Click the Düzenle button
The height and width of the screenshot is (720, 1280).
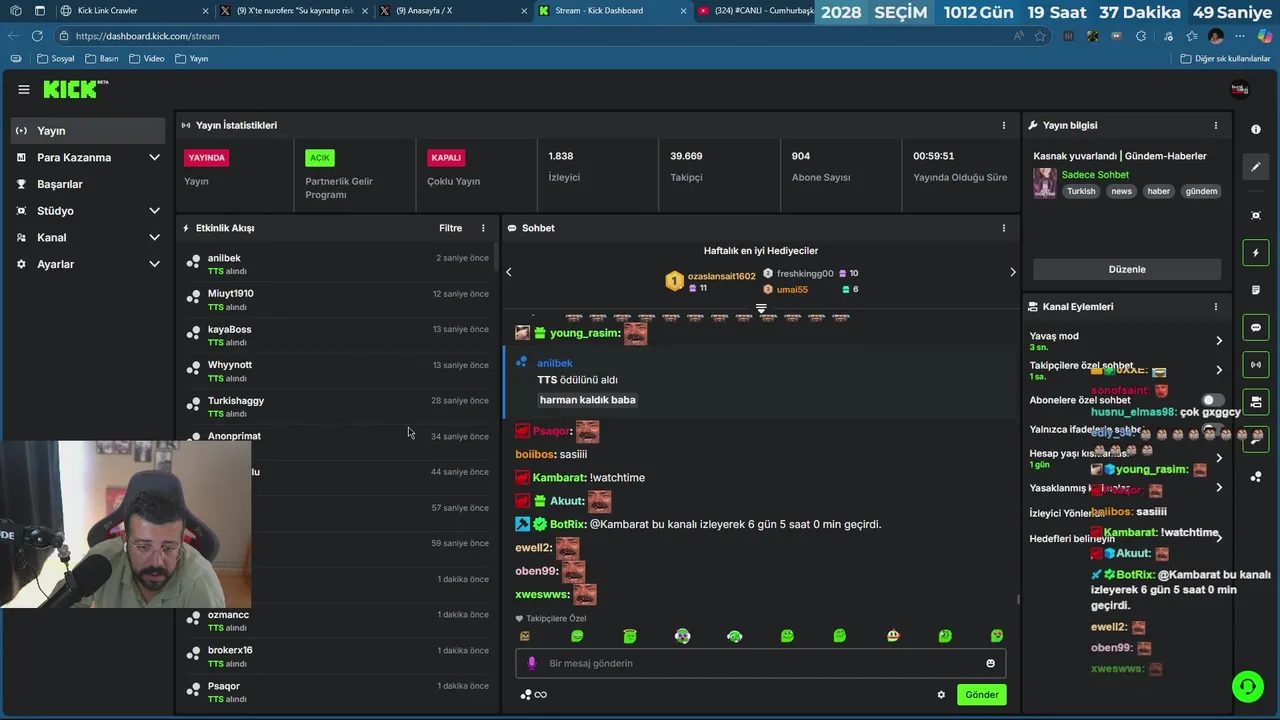[x=1127, y=269]
